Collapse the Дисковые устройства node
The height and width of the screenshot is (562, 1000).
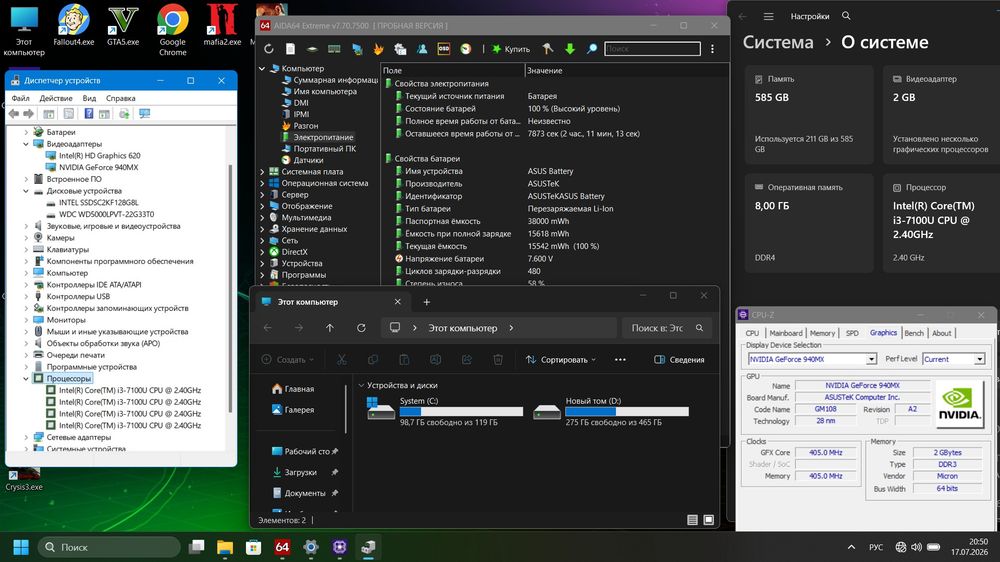(26, 191)
